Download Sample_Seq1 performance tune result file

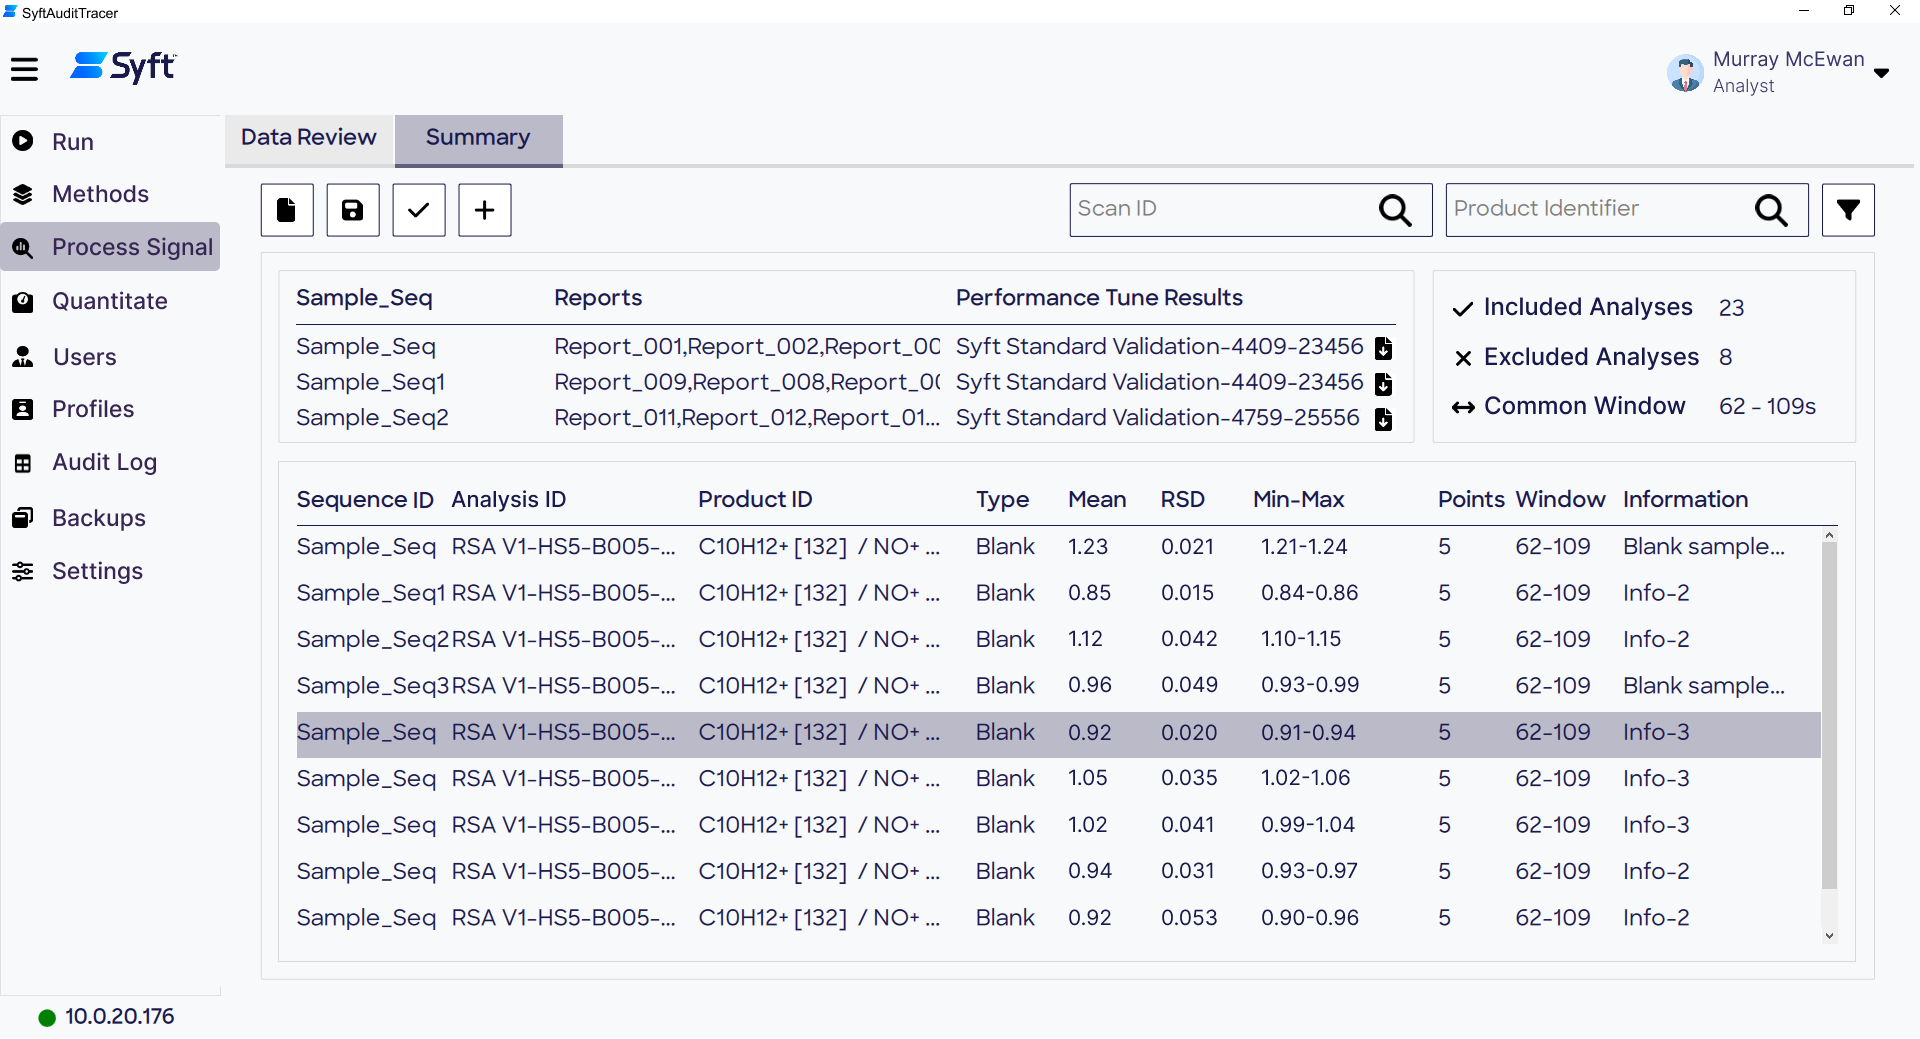click(x=1383, y=384)
